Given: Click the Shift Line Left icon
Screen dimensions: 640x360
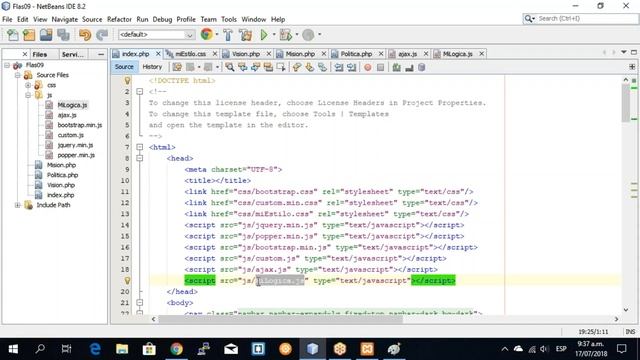Looking at the screenshot, I should 339,67.
